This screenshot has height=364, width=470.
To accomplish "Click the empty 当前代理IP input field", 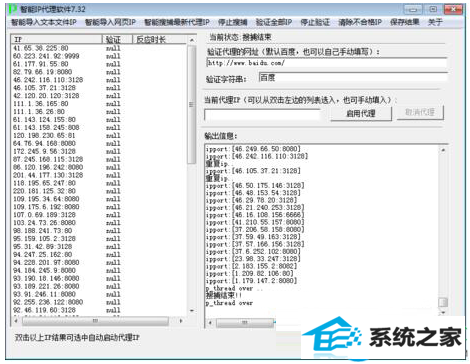I will coord(262,114).
